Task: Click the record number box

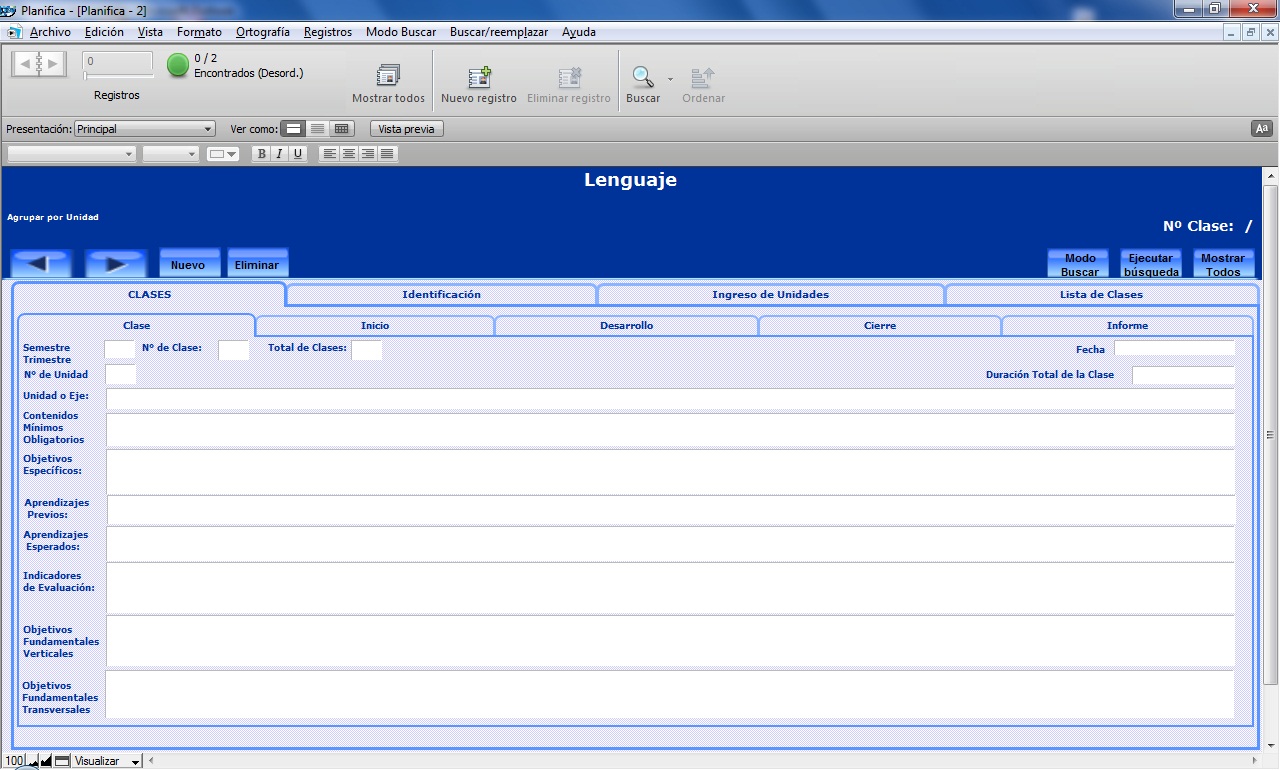Action: click(x=118, y=62)
